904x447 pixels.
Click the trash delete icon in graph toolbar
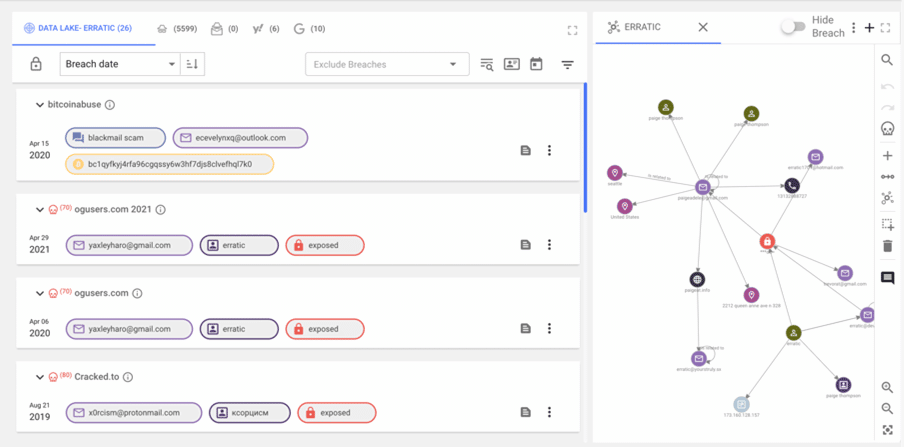887,246
